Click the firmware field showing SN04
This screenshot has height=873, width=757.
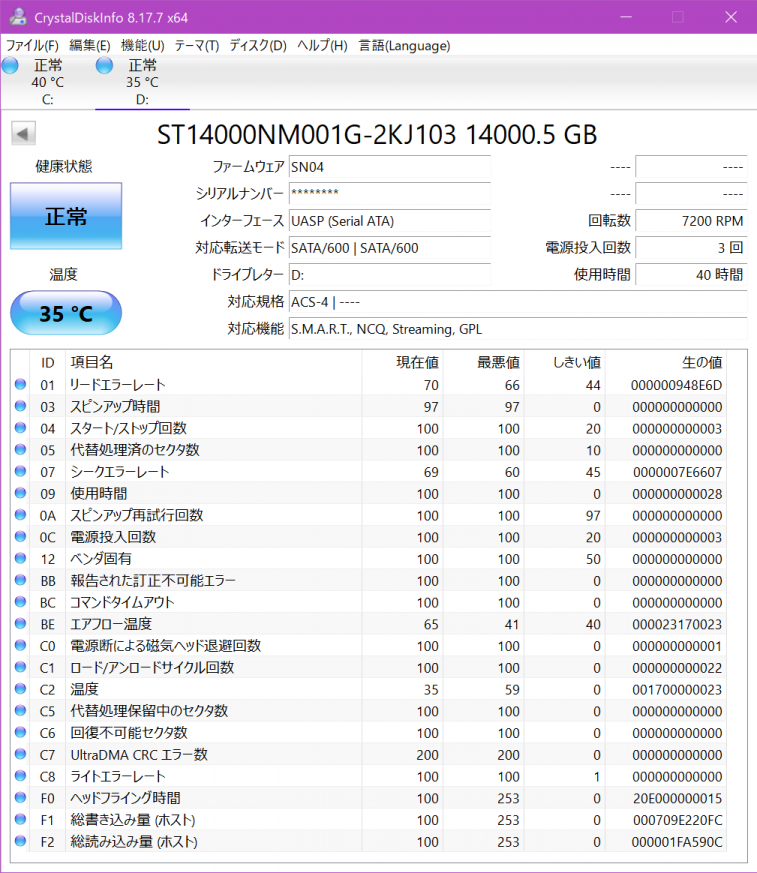(389, 167)
